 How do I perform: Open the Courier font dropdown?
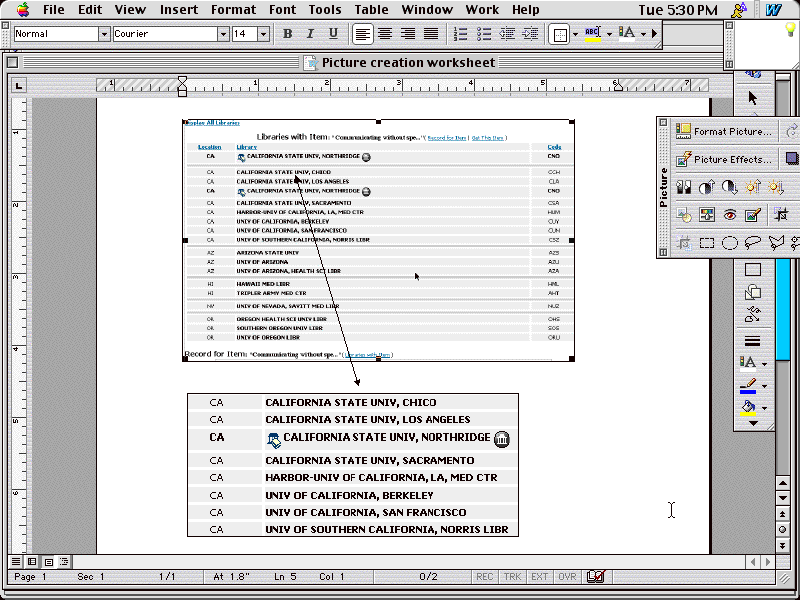coord(223,34)
